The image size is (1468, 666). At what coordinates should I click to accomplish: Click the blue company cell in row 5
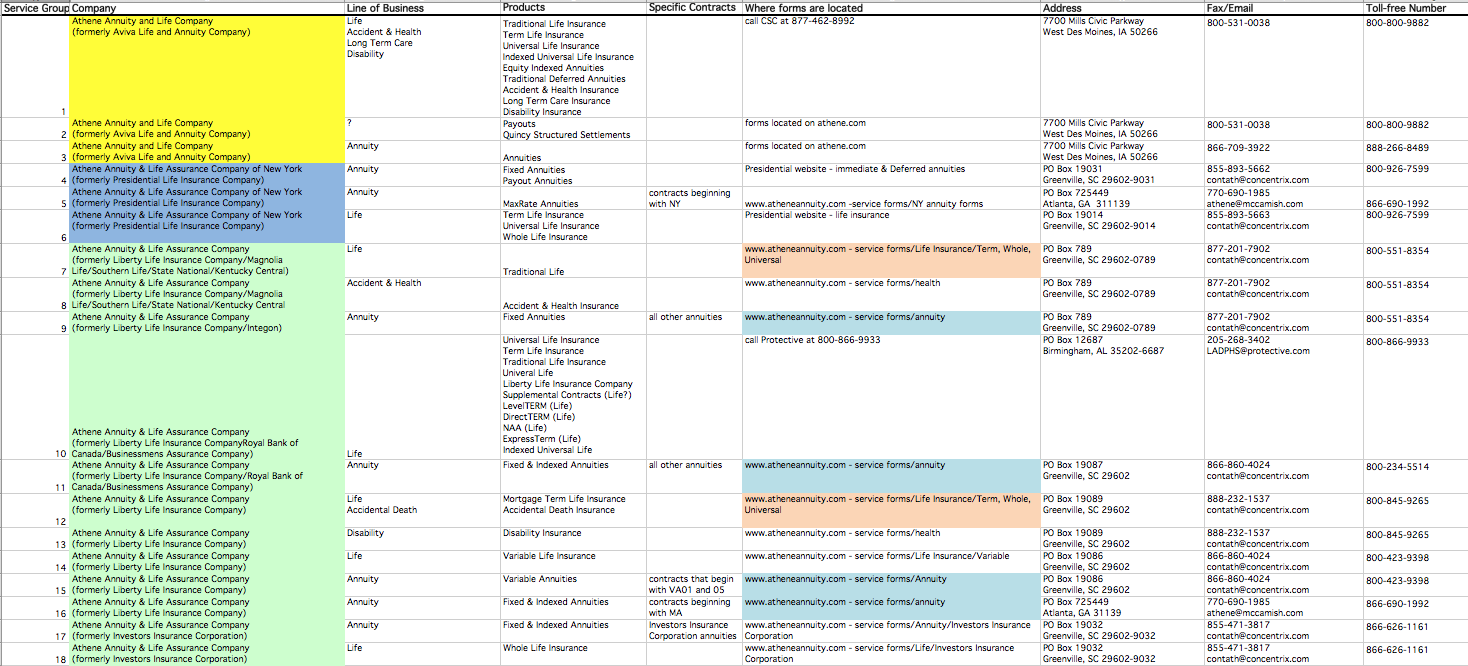(206, 198)
